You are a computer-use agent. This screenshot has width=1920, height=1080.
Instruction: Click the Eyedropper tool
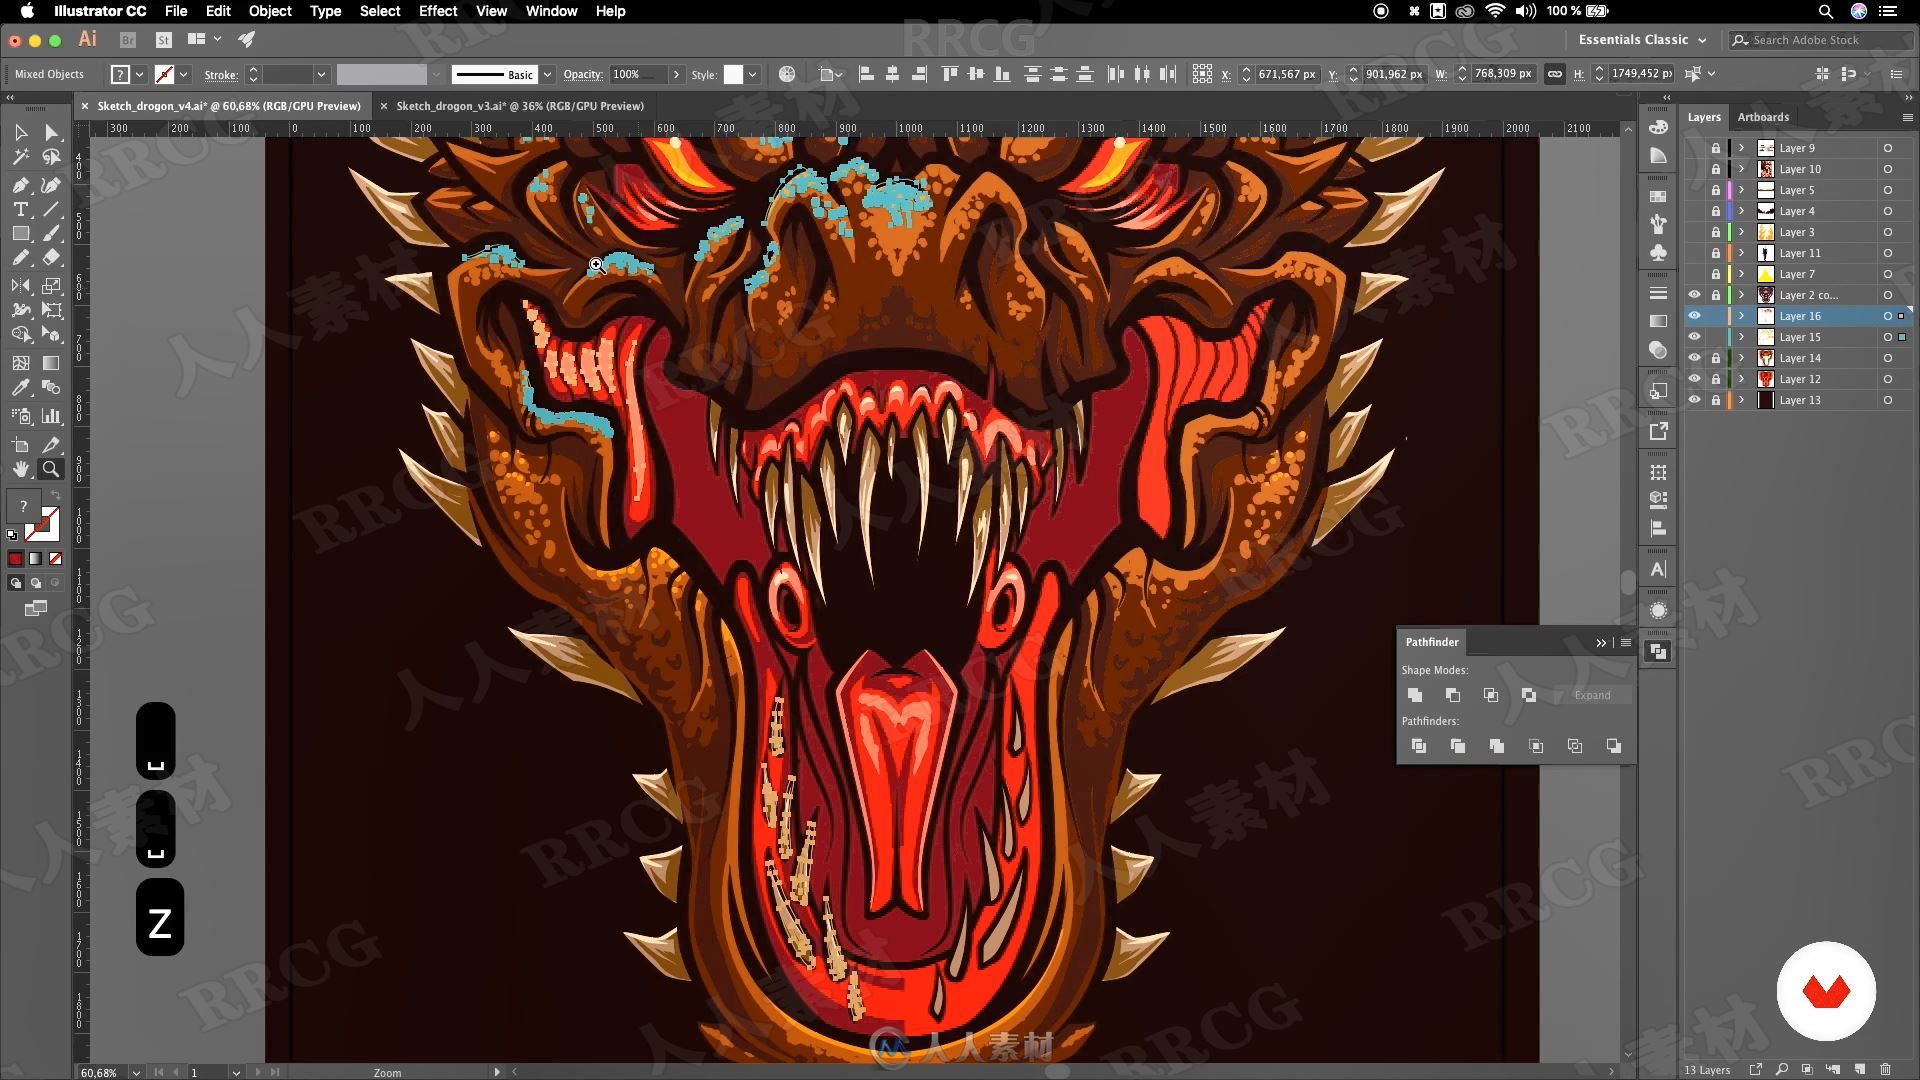pos(20,388)
